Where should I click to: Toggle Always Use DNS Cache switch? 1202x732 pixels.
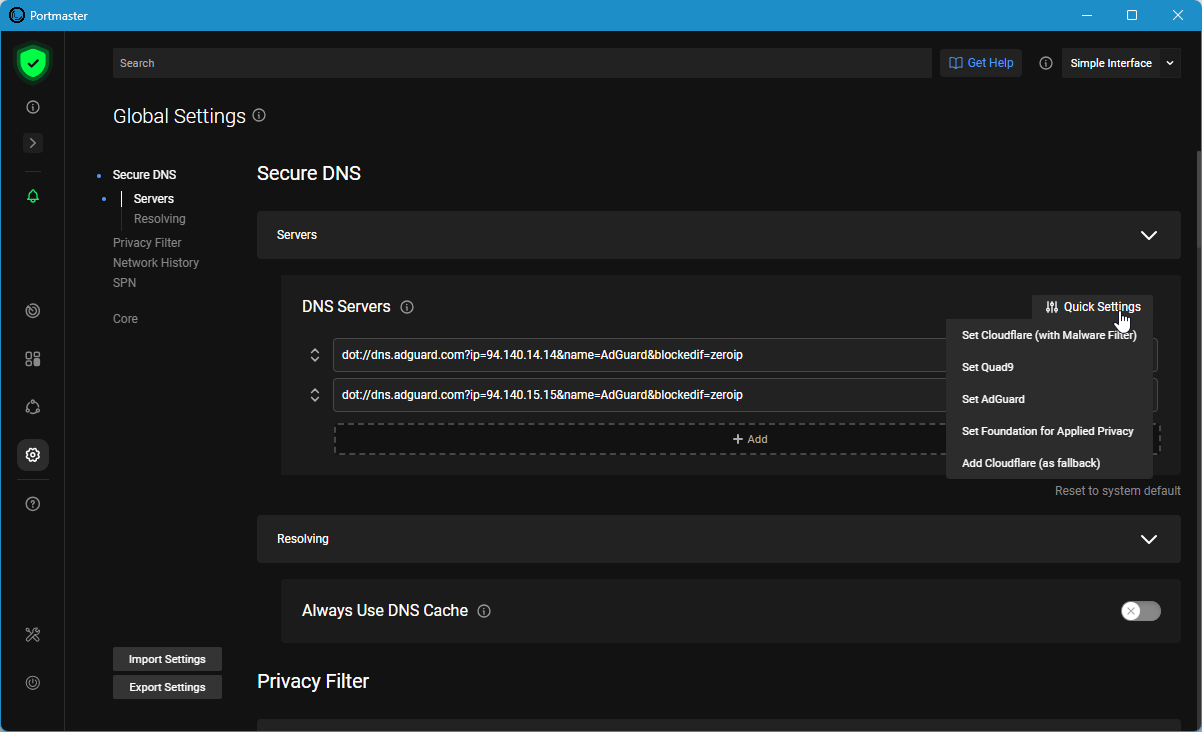1141,611
